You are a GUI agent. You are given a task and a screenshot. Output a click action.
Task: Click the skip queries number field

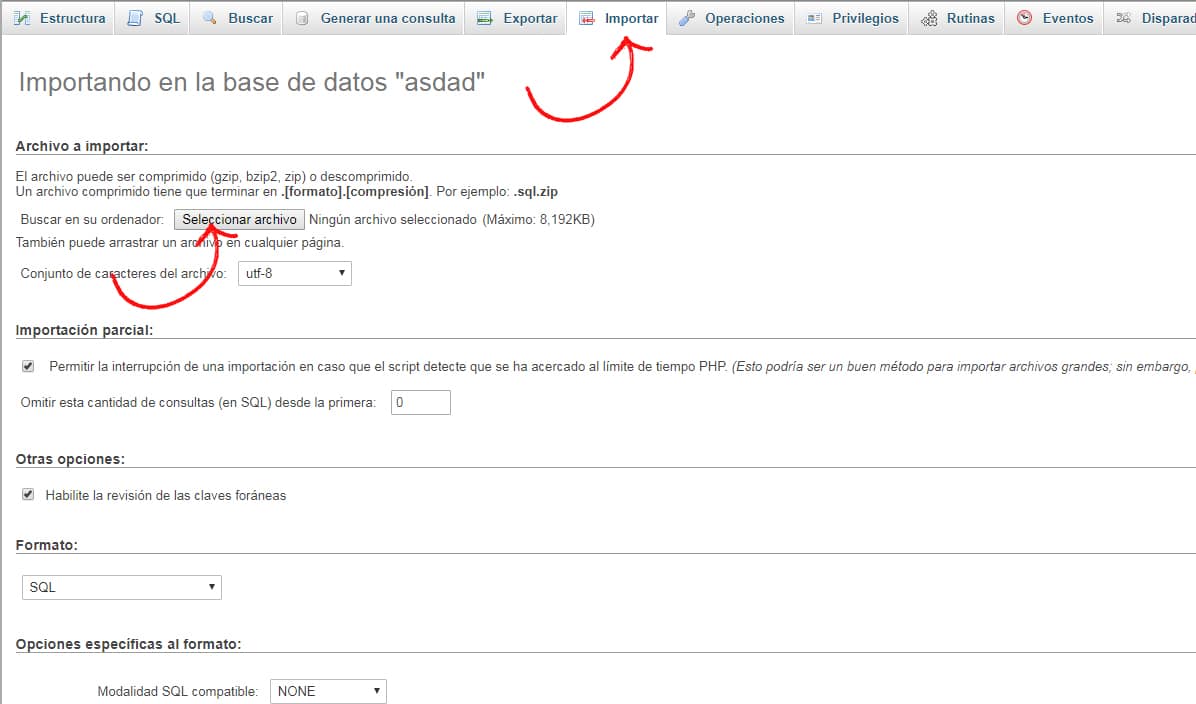(420, 403)
